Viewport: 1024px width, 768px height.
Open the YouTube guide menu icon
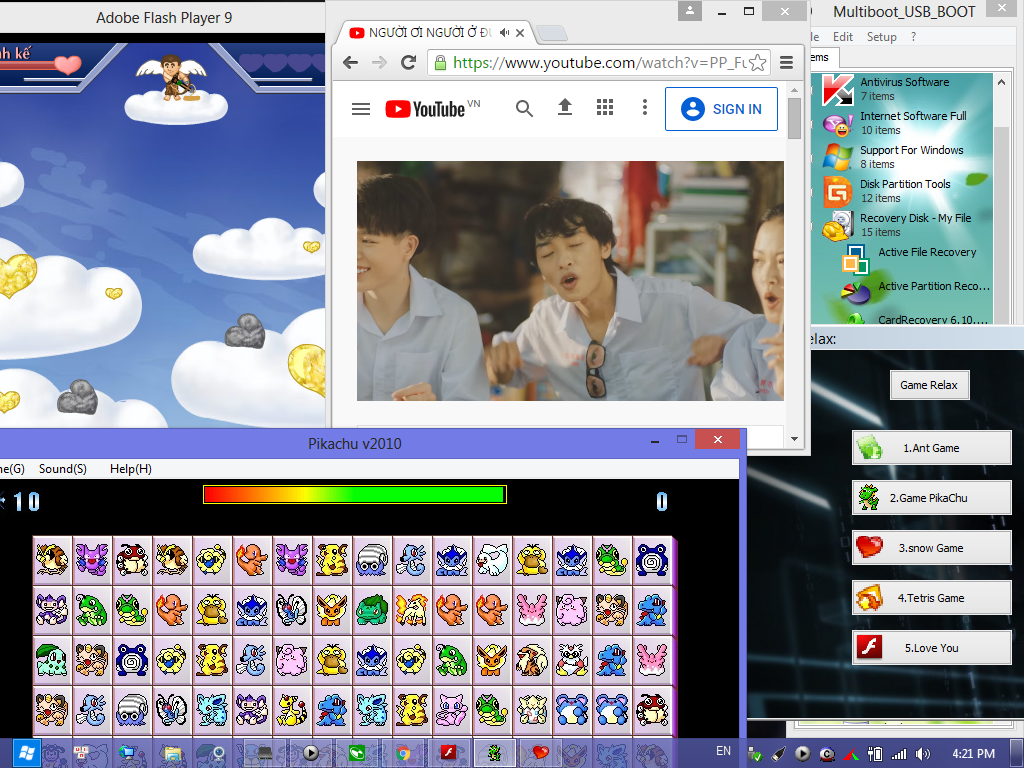pyautogui.click(x=361, y=109)
